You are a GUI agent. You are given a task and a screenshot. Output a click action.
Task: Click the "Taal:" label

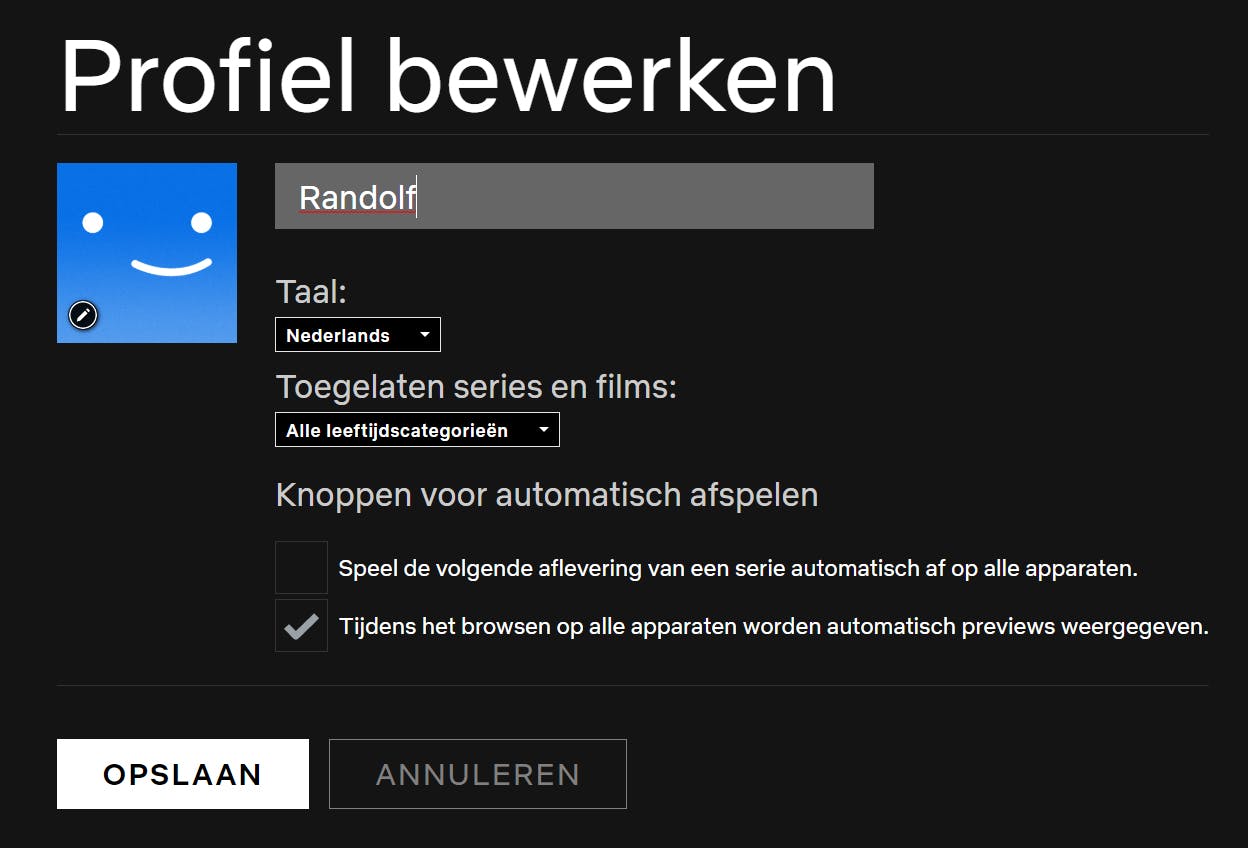click(311, 292)
